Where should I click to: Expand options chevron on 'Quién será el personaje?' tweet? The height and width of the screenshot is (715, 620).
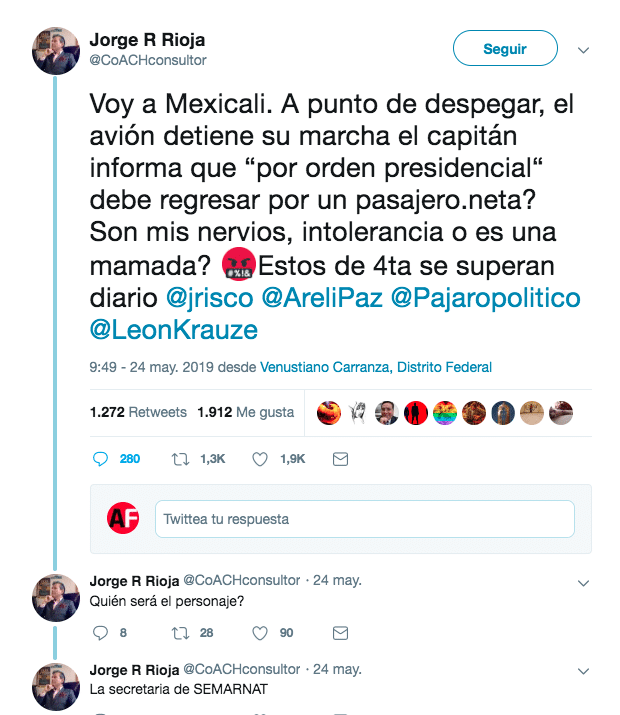pos(584,583)
